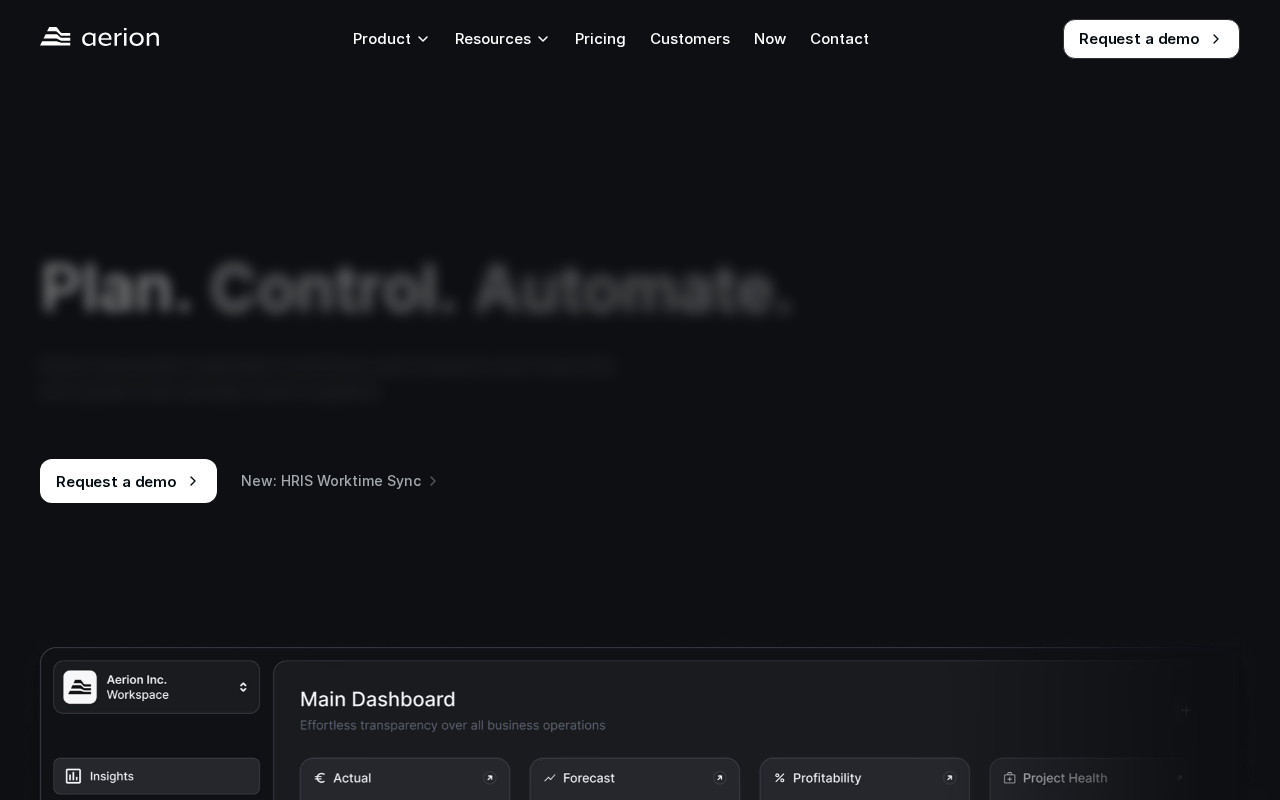Click the plus icon beside Main Dashboard

1186,710
